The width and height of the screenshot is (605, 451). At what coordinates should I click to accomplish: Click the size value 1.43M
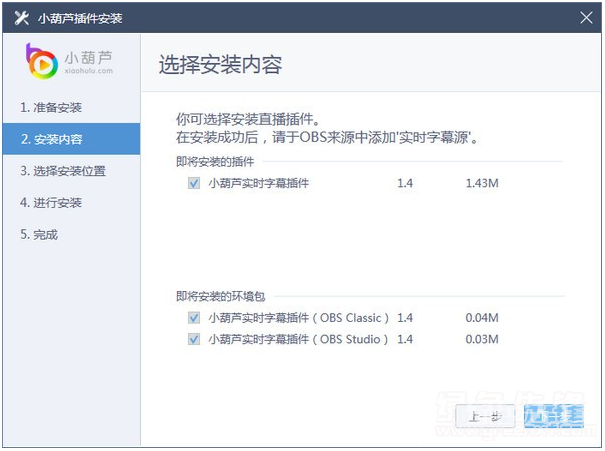[482, 183]
